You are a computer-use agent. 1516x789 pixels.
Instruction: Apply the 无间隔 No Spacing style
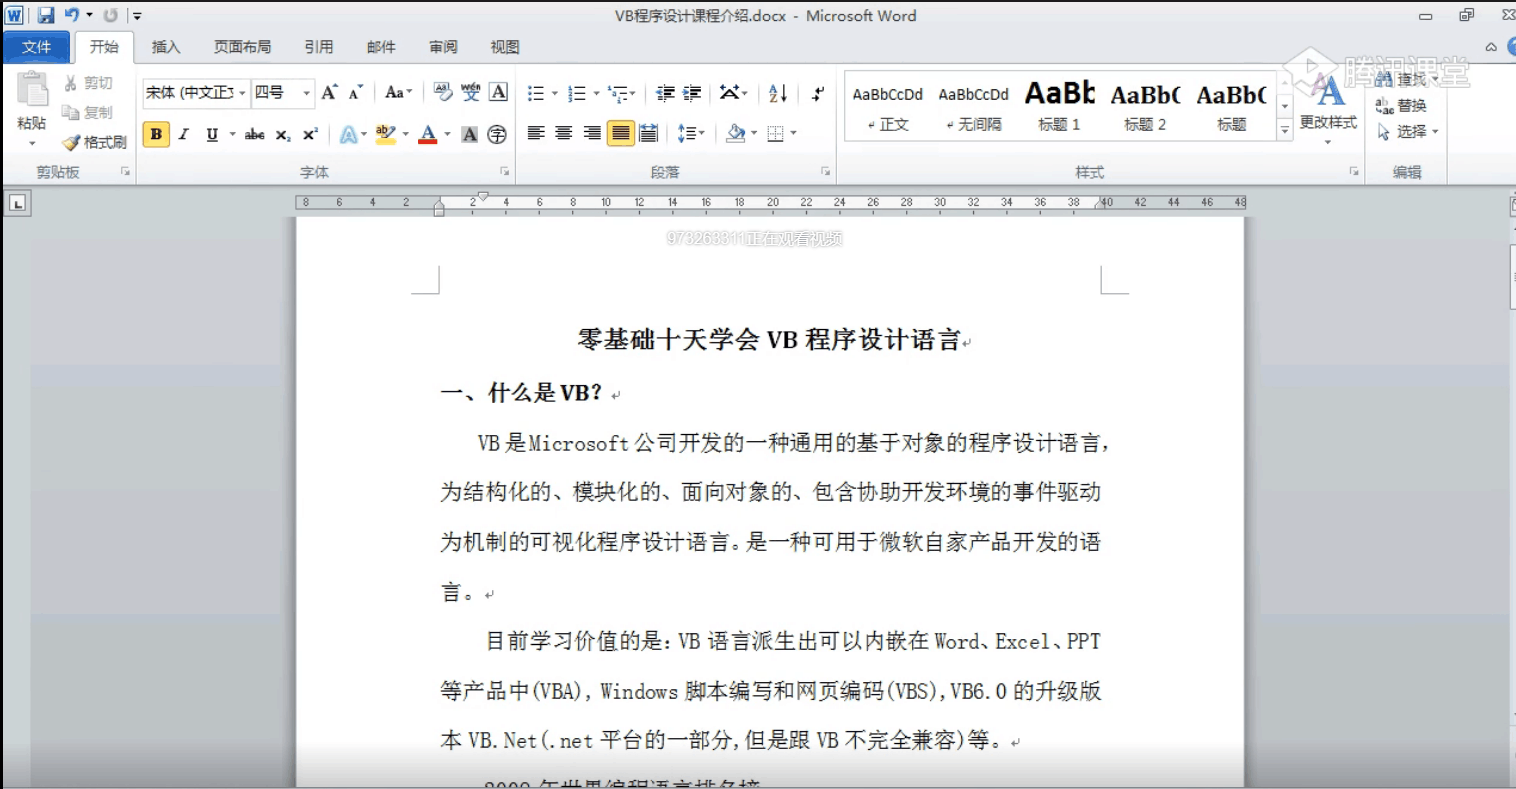pos(974,107)
